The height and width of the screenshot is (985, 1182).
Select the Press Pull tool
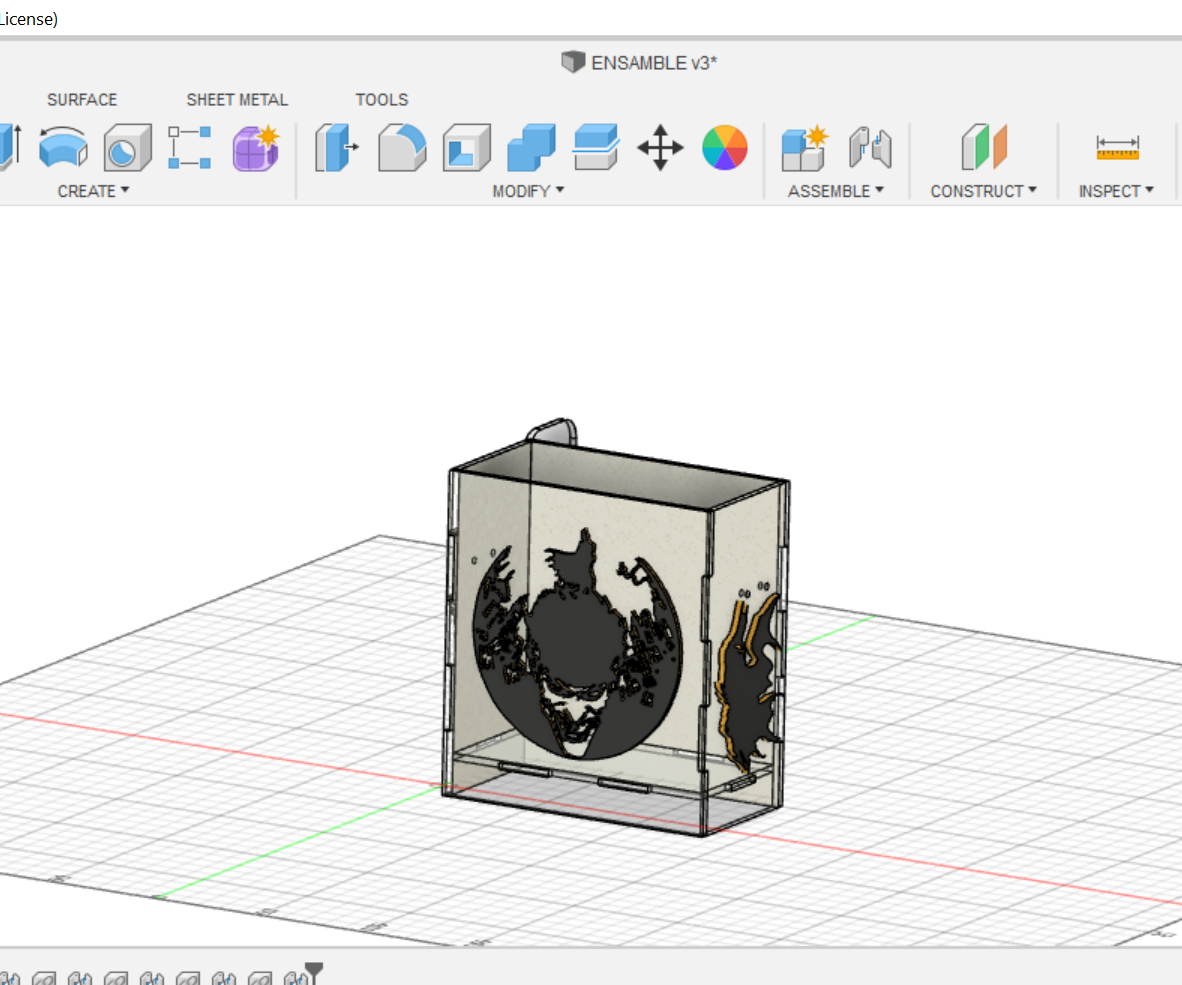pyautogui.click(x=338, y=148)
